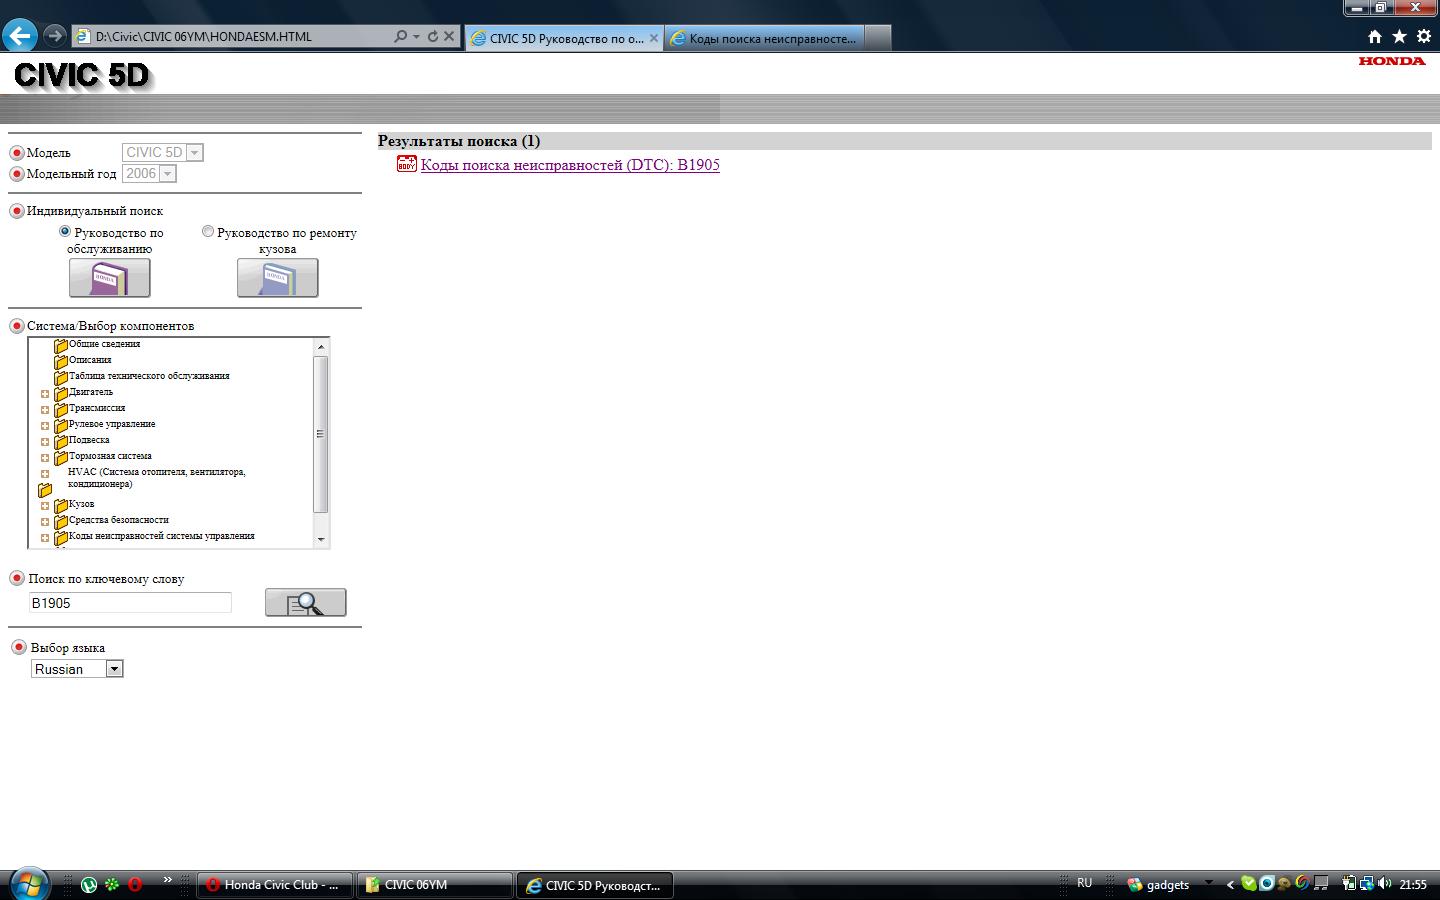
Task: Click the volume speaker tray icon
Action: 1385,884
